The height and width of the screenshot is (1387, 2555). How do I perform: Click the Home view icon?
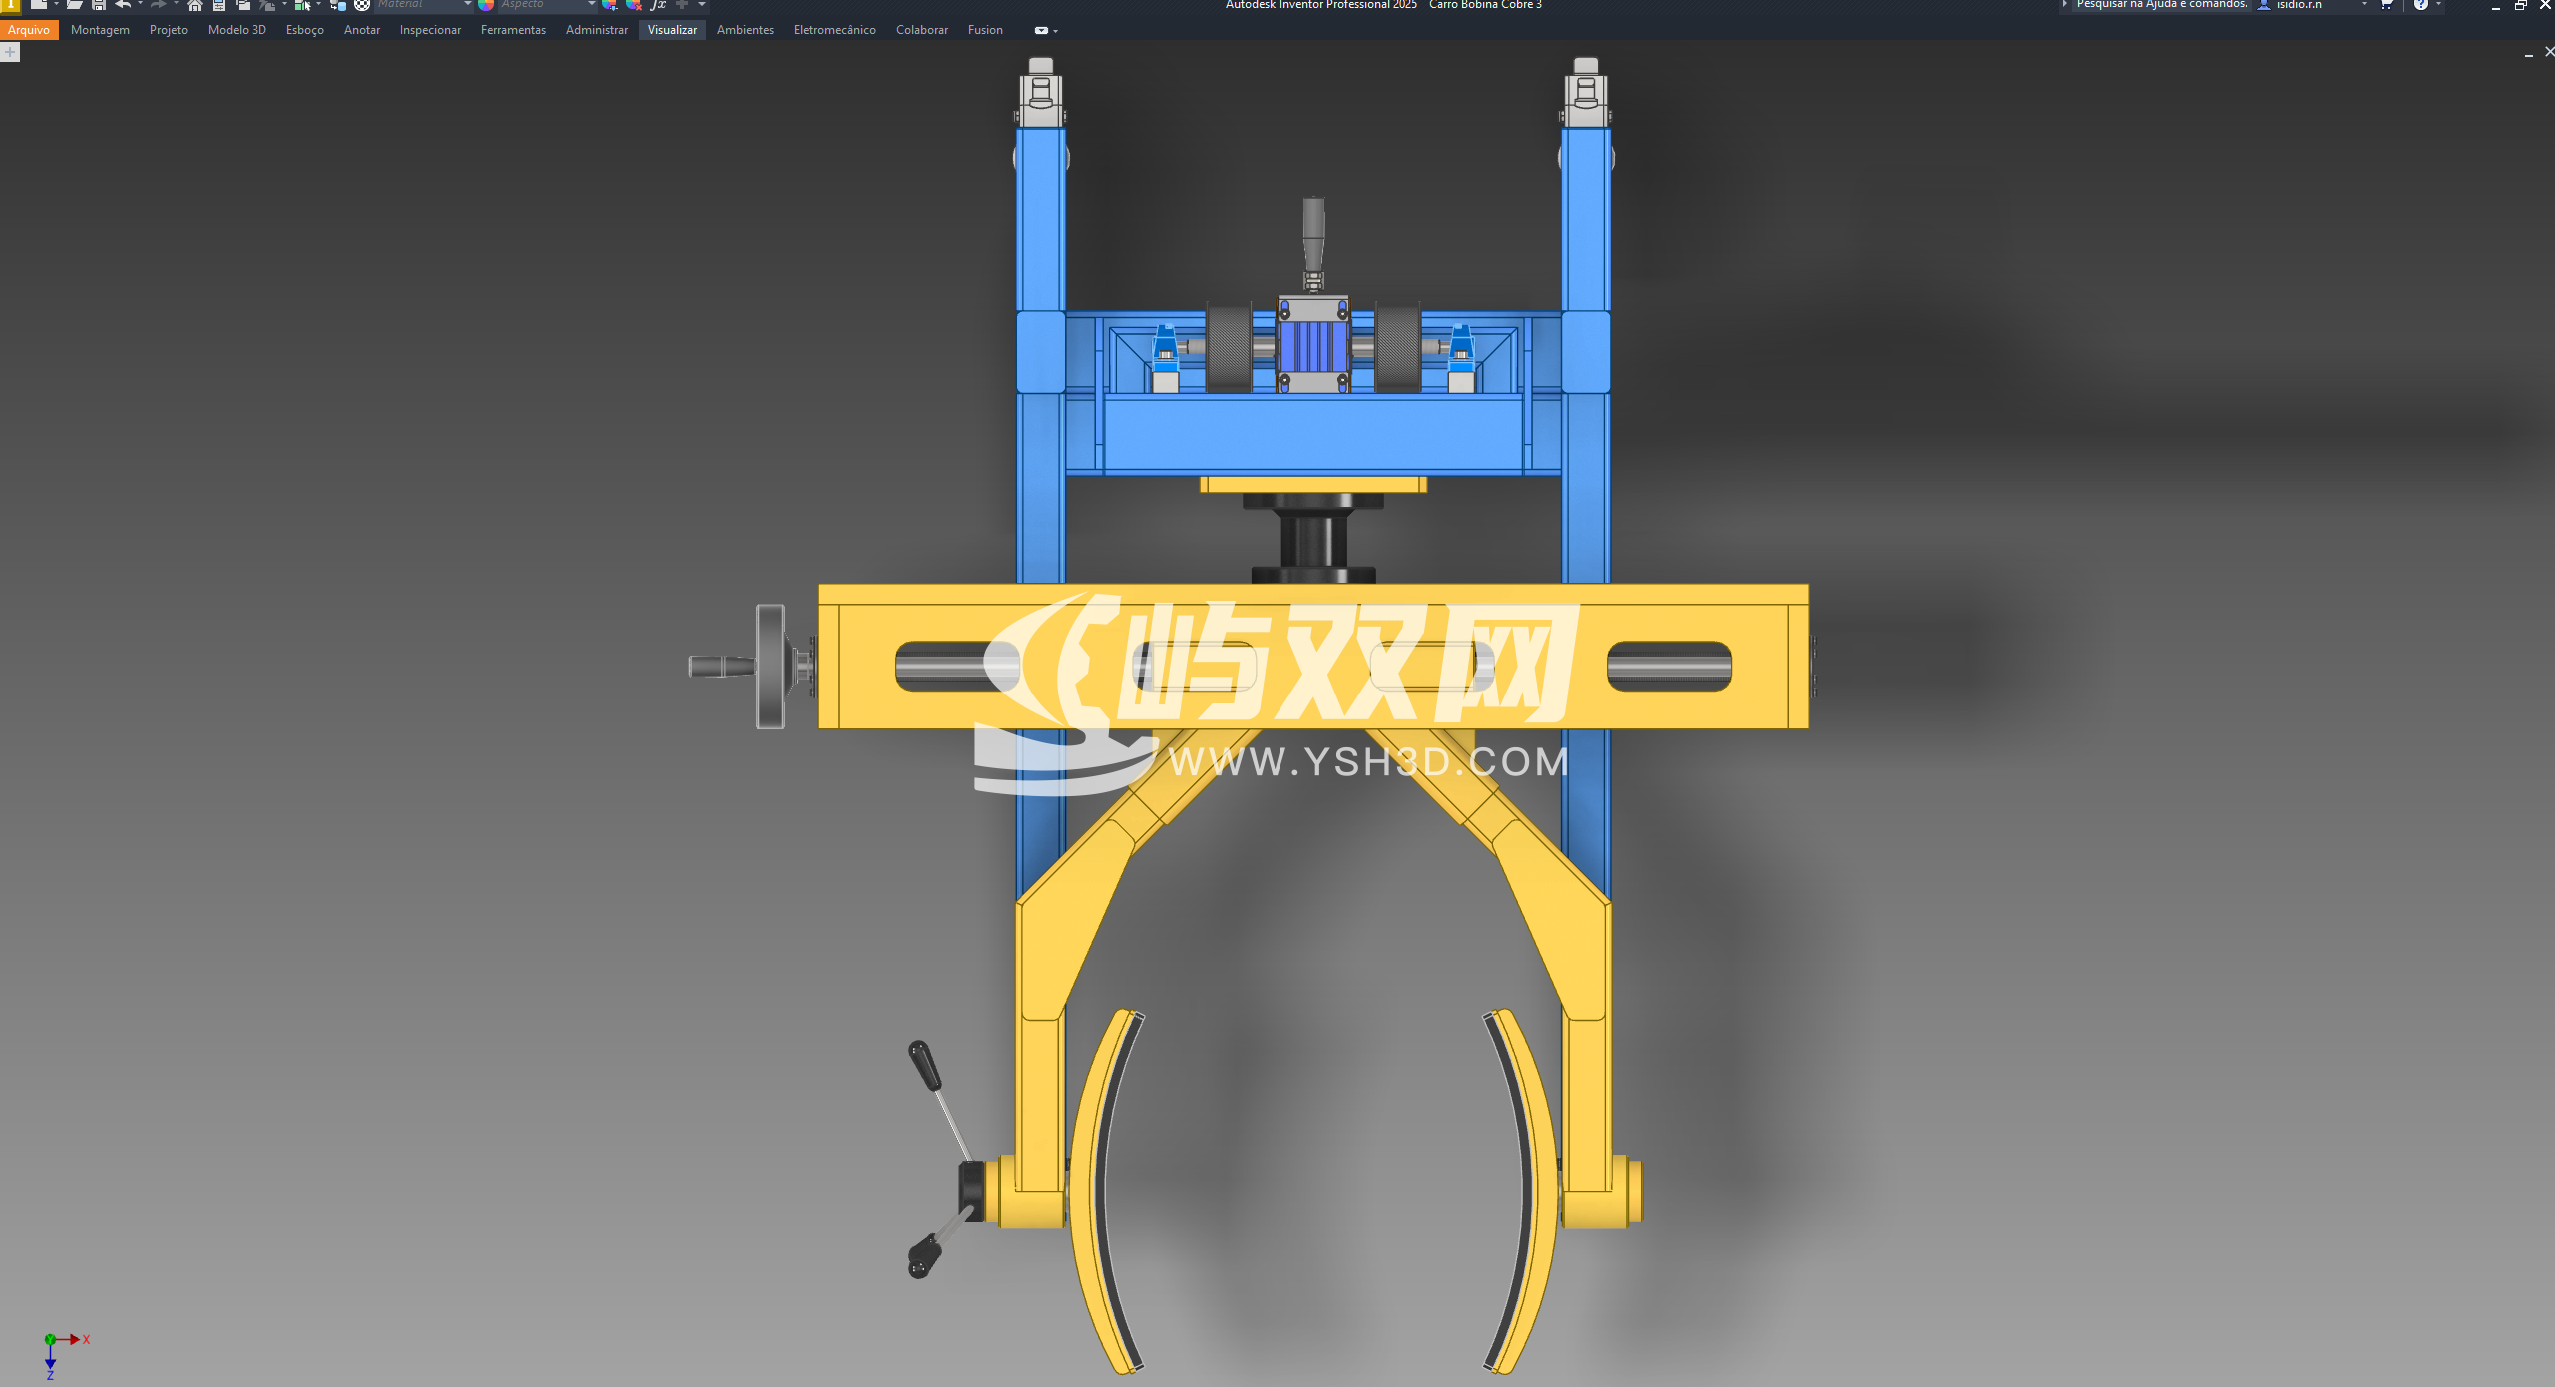coord(195,5)
